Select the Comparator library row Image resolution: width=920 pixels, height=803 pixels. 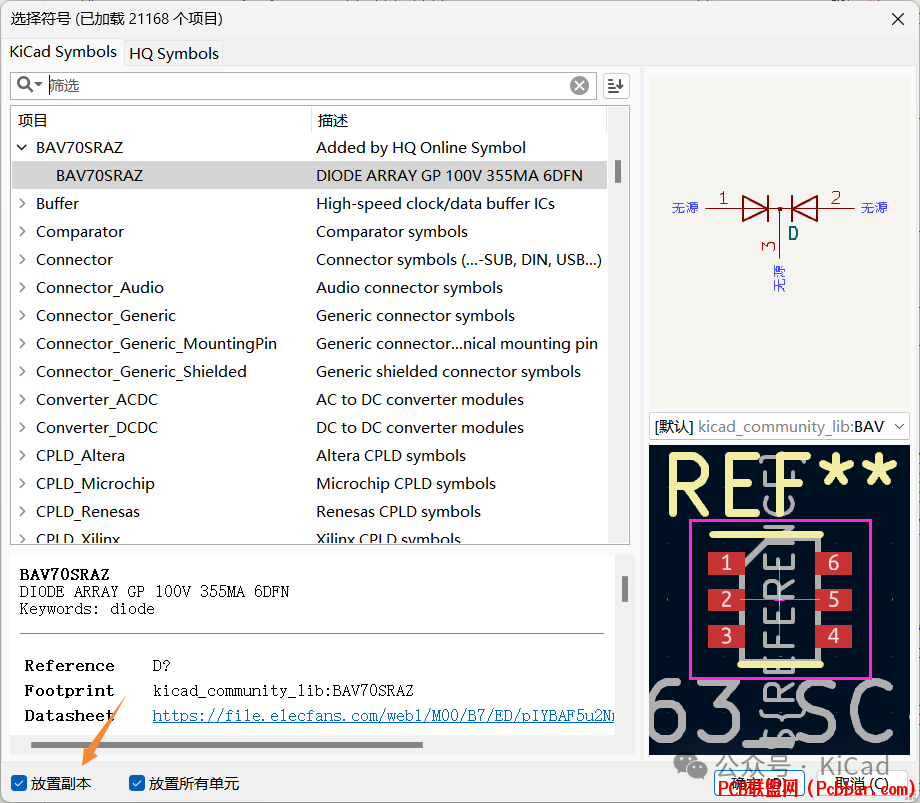click(x=309, y=232)
